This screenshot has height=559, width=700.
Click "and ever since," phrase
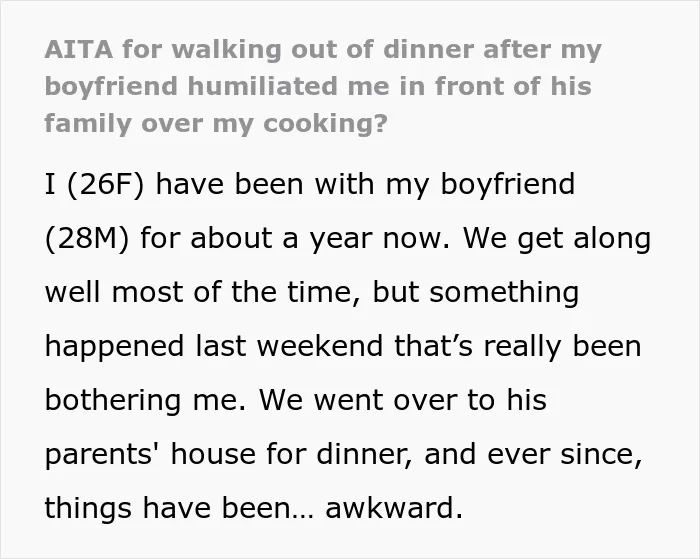[x=533, y=454]
